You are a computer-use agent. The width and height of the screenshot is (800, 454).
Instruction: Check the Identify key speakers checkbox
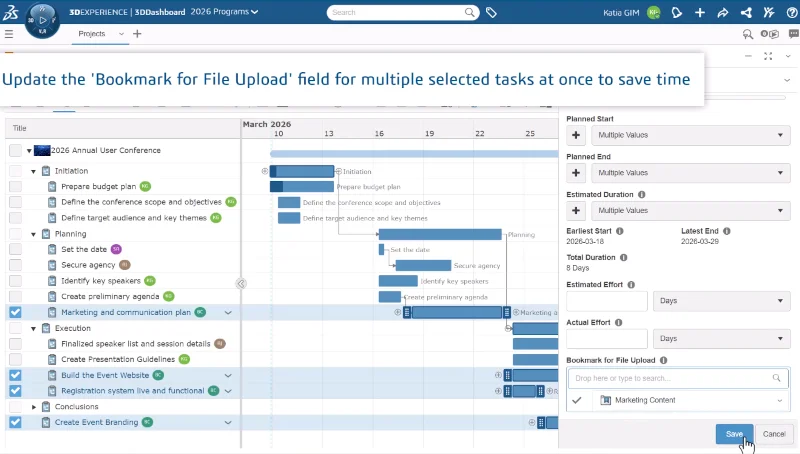point(15,281)
